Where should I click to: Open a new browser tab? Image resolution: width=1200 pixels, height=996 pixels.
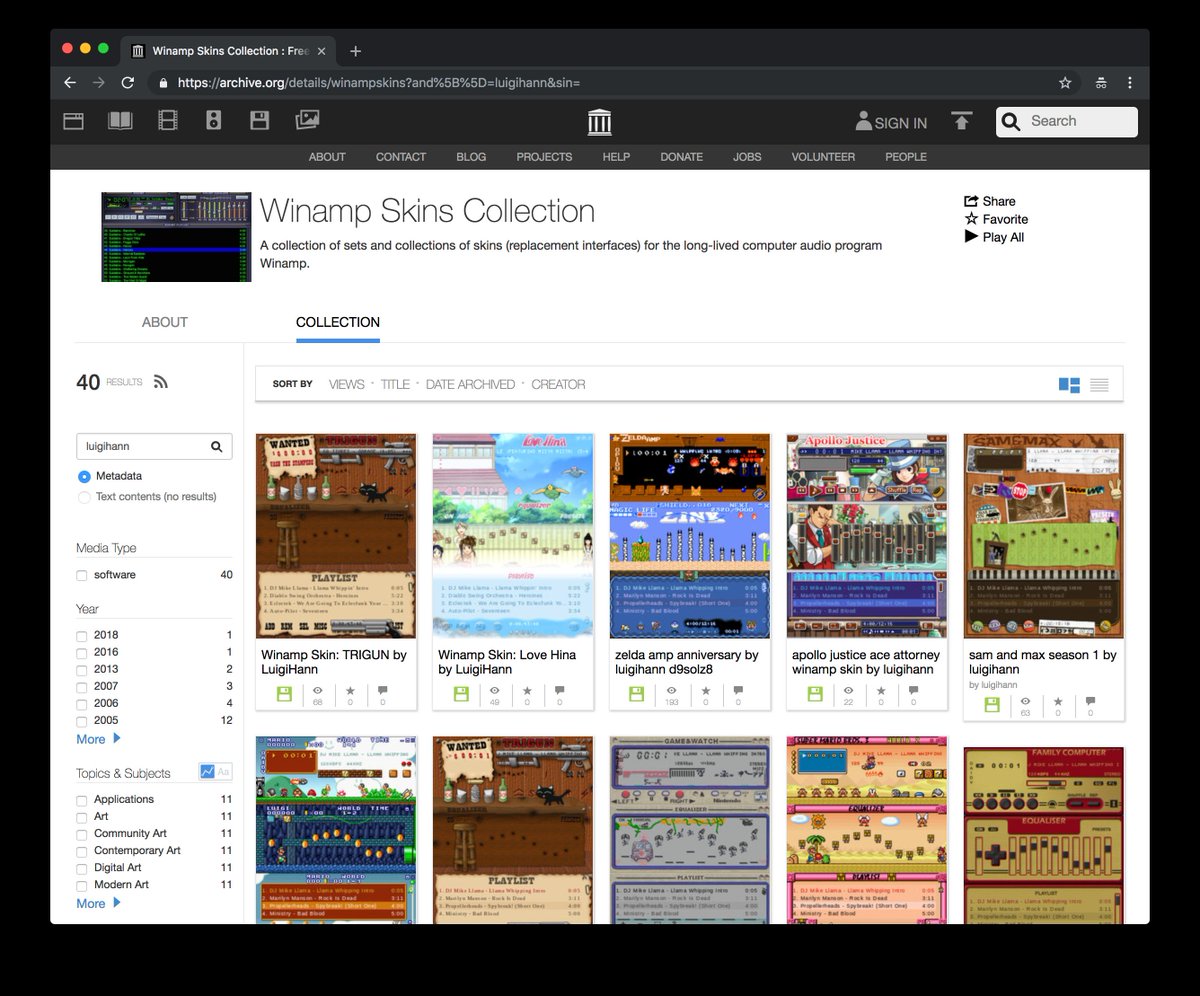click(355, 51)
